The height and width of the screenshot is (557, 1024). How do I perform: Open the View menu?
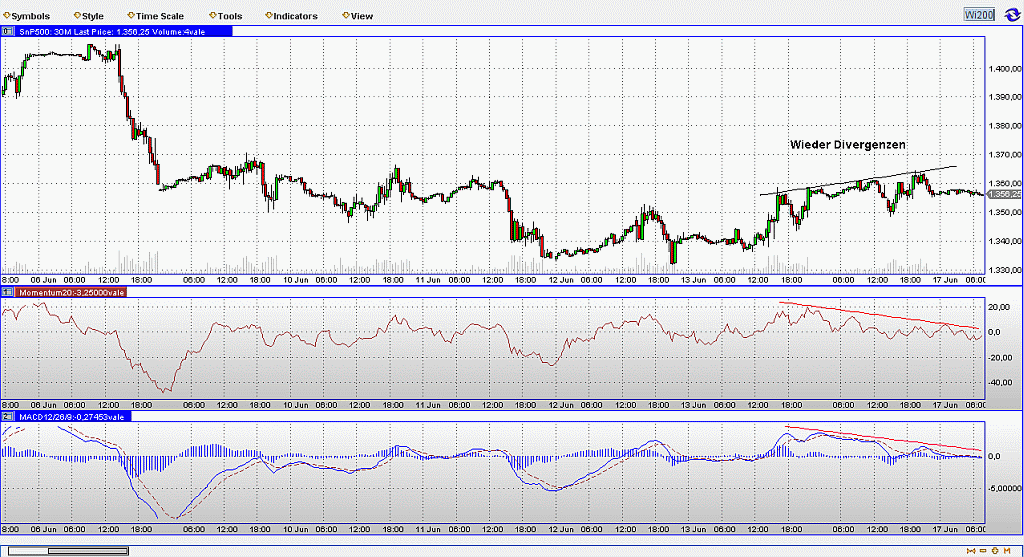[362, 16]
